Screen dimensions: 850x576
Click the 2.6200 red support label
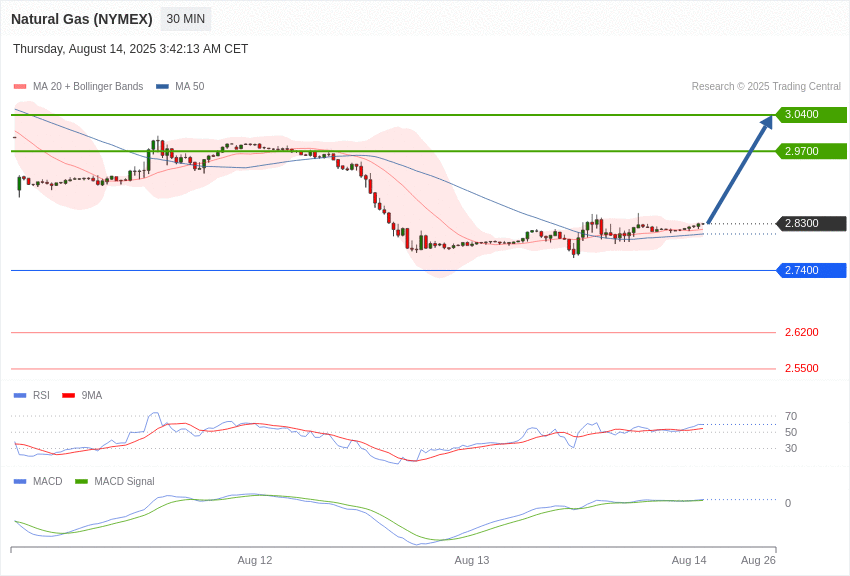tap(802, 332)
